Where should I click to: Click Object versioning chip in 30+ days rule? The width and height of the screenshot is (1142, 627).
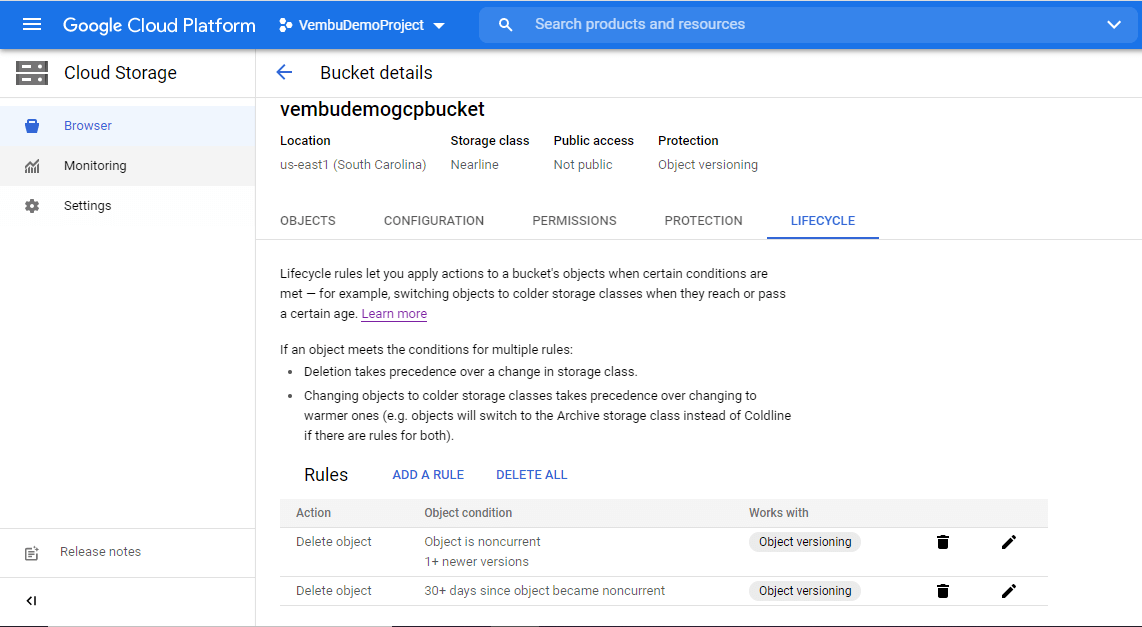[x=805, y=591]
